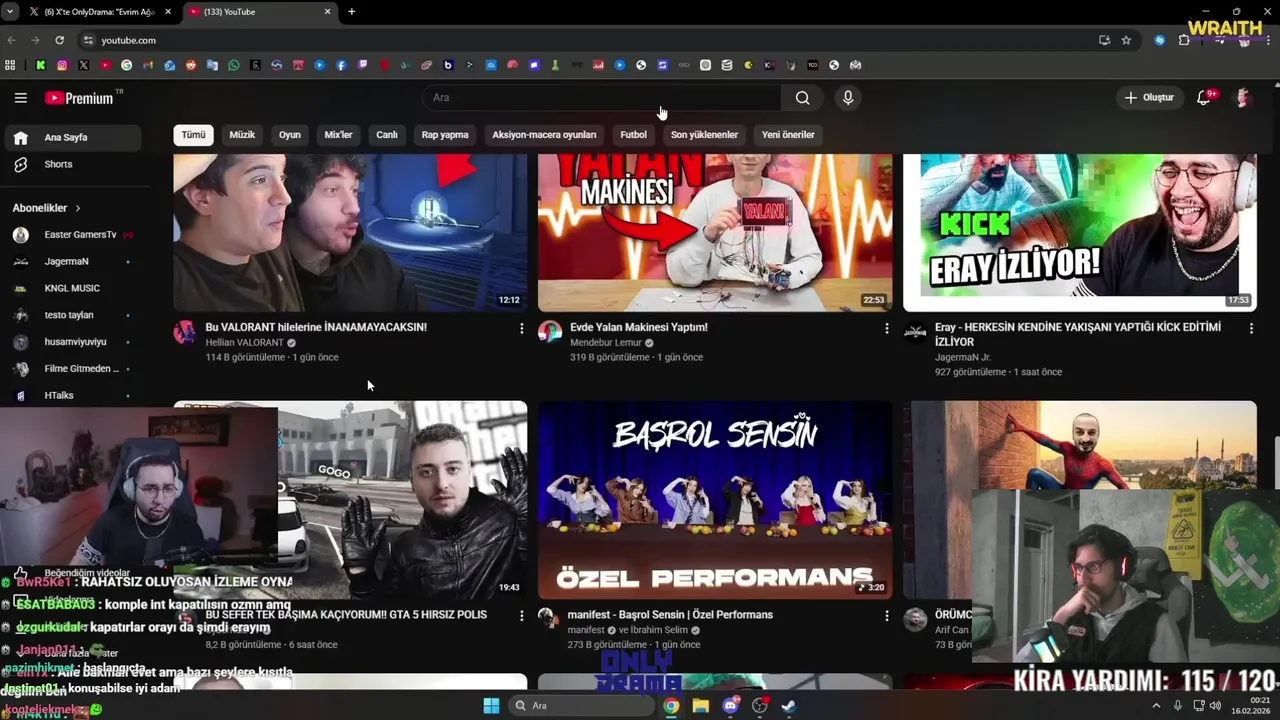Open options for manifest Başrol Sensin video
The image size is (1280, 720).
(886, 616)
